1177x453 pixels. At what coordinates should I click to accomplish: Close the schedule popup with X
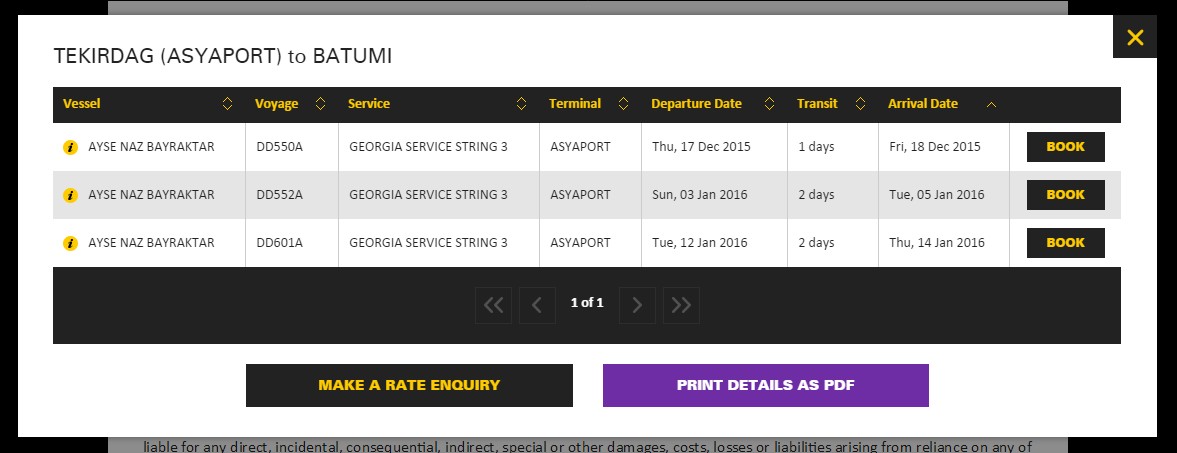1134,38
